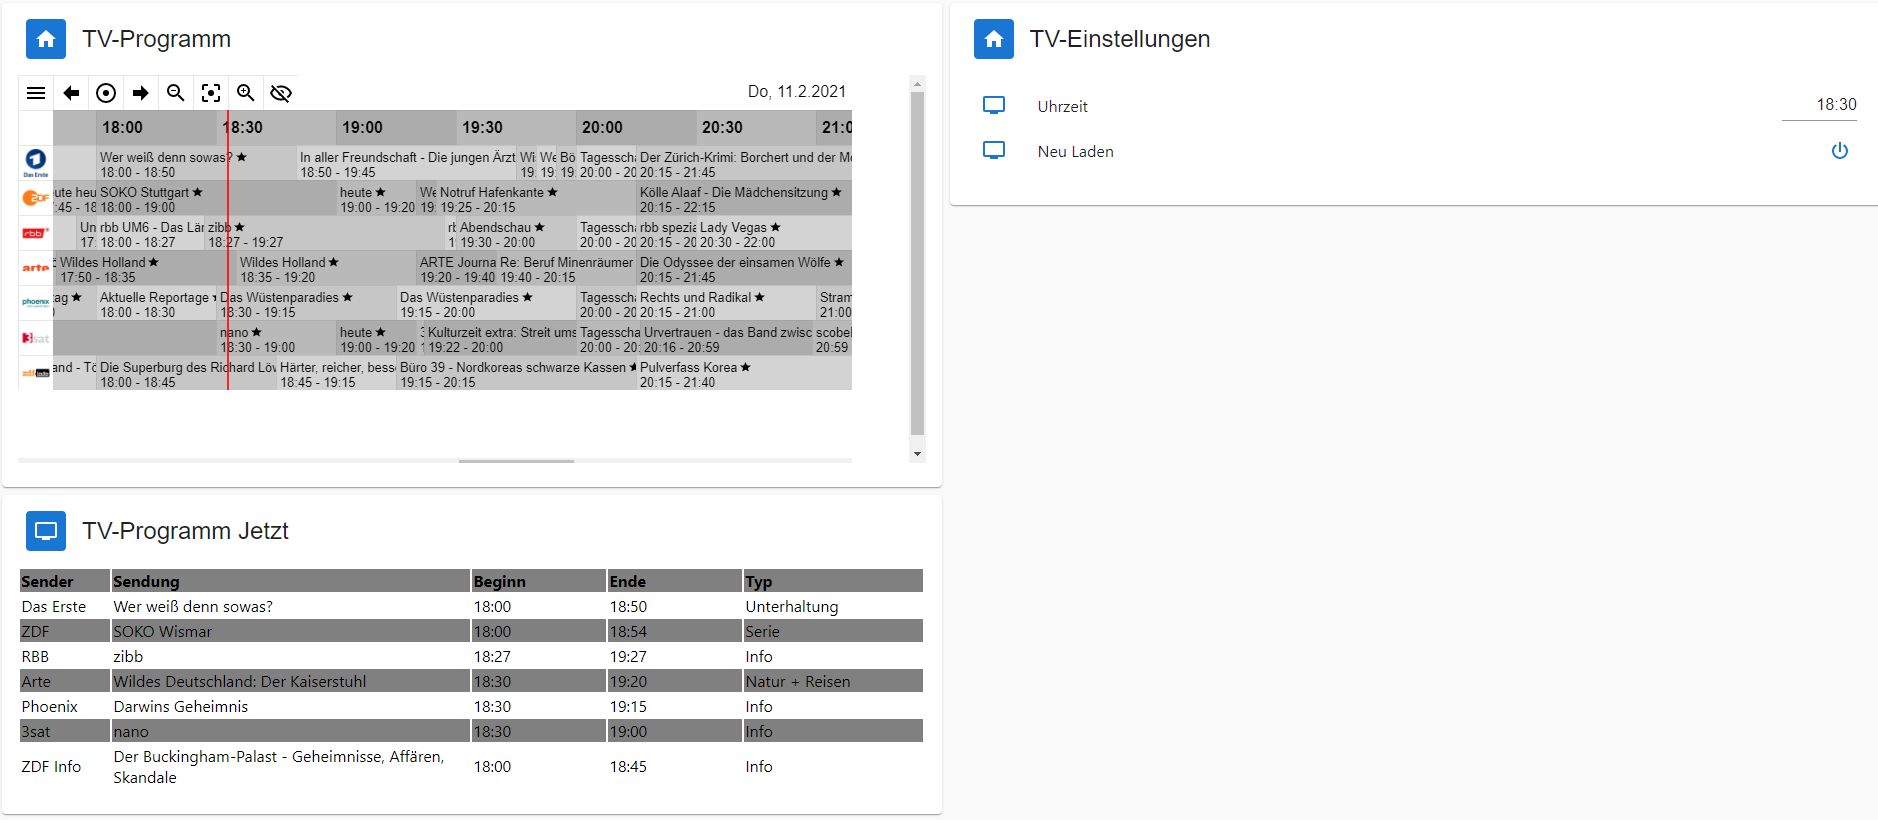Click the Sender column header
1878x820 pixels.
tap(64, 581)
